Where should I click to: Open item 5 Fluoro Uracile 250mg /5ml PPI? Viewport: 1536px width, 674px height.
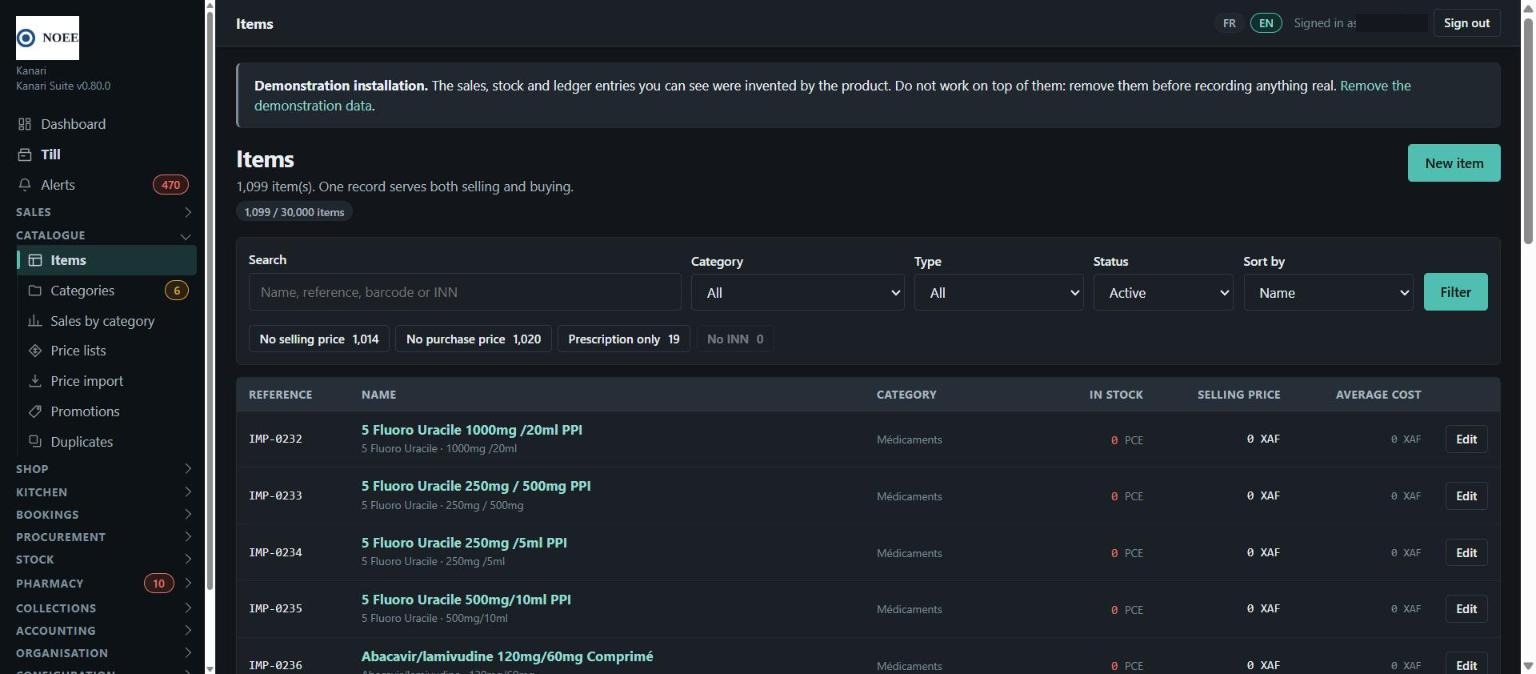464,543
